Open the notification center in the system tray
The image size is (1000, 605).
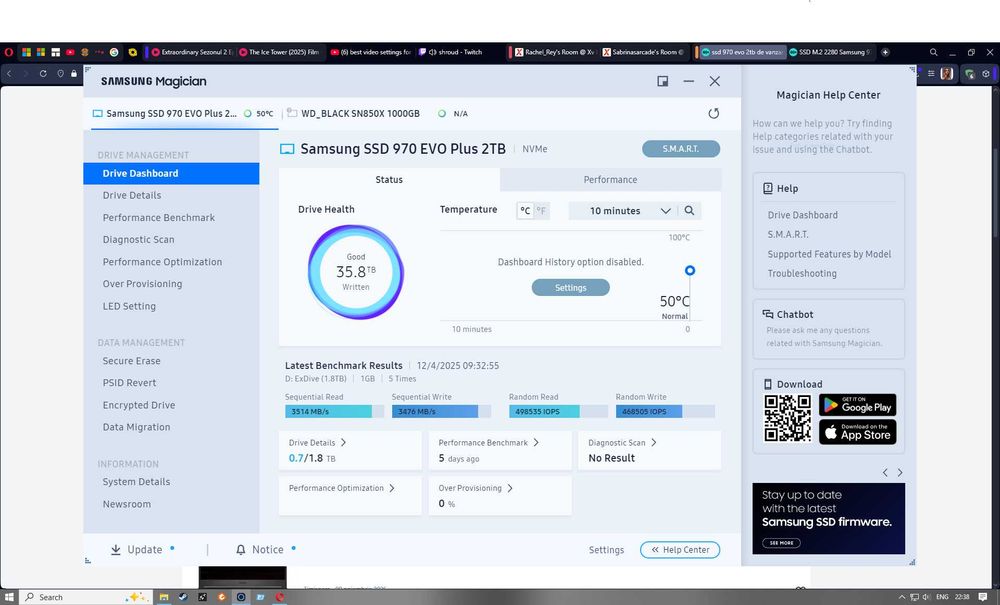983,597
